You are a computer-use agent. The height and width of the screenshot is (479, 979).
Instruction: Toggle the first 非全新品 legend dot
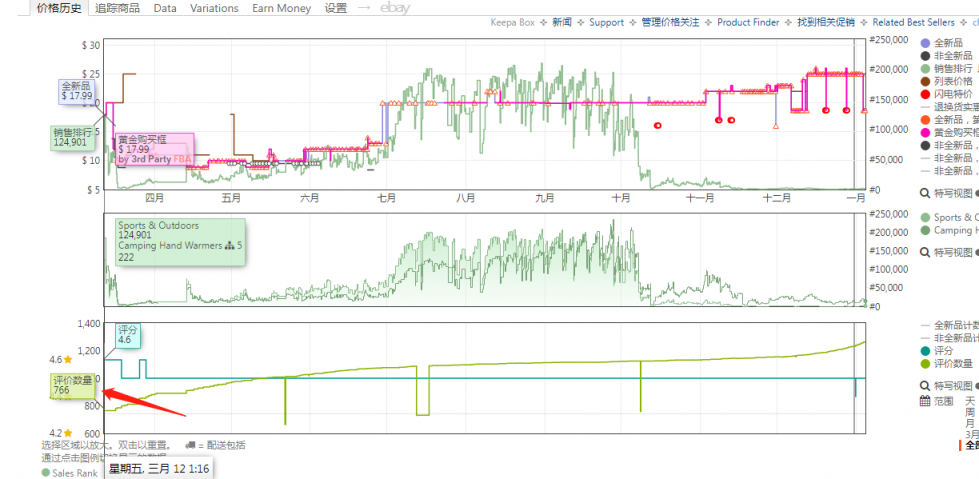(925, 56)
